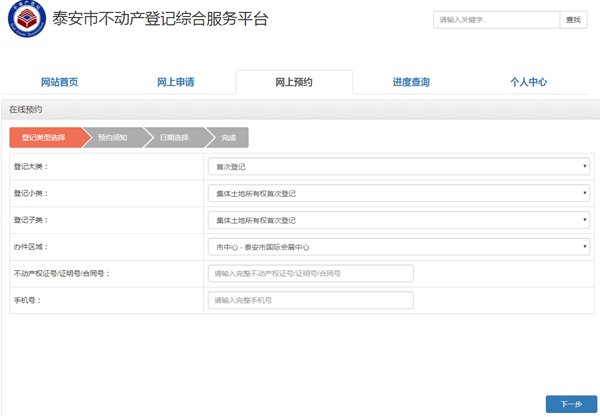Screen dimensions: 600x417
Task: Go to the 网站首页 tab
Action: click(x=59, y=83)
